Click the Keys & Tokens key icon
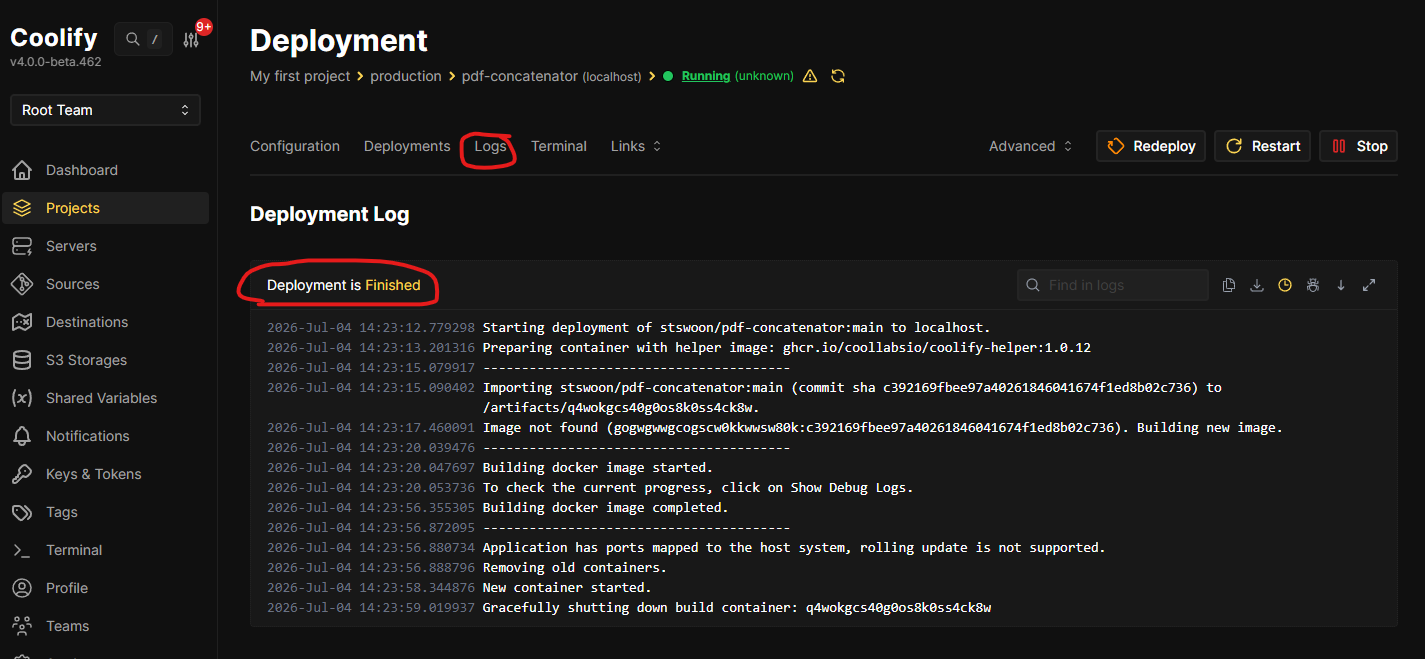Screen dimensions: 1425x659 pos(22,474)
